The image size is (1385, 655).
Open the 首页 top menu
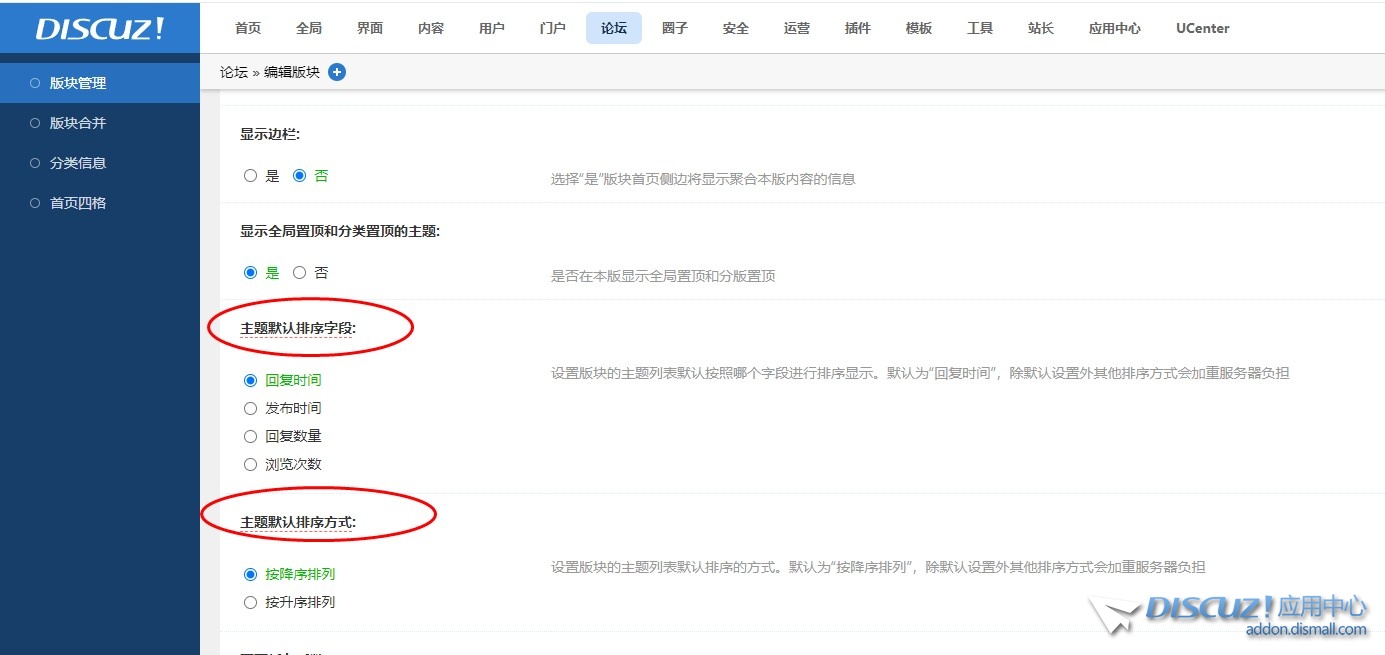pos(248,28)
